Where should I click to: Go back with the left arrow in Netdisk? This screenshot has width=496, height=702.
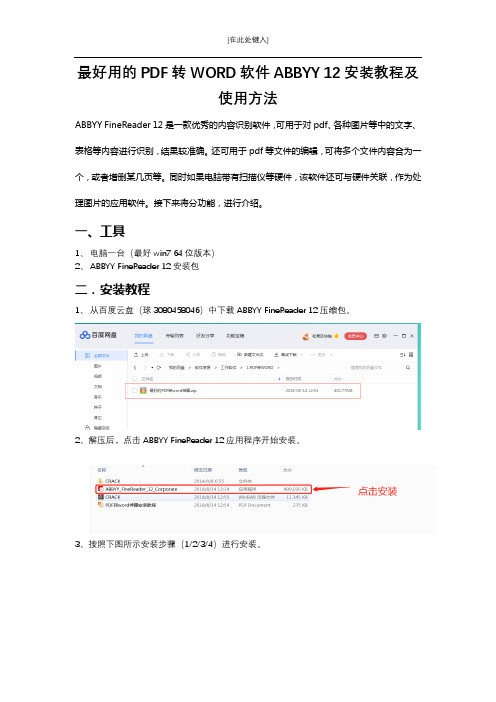point(136,368)
